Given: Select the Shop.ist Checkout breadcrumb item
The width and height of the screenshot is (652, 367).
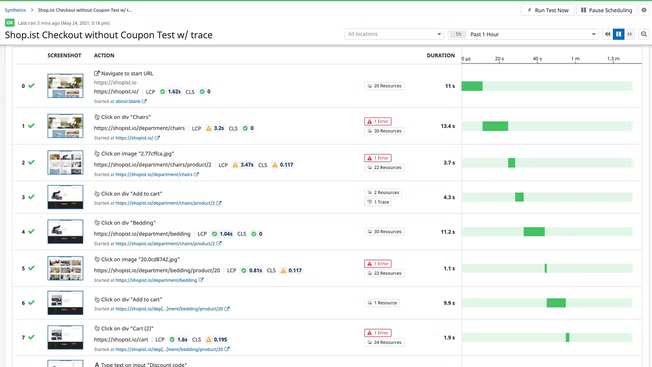Looking at the screenshot, I should click(x=85, y=10).
